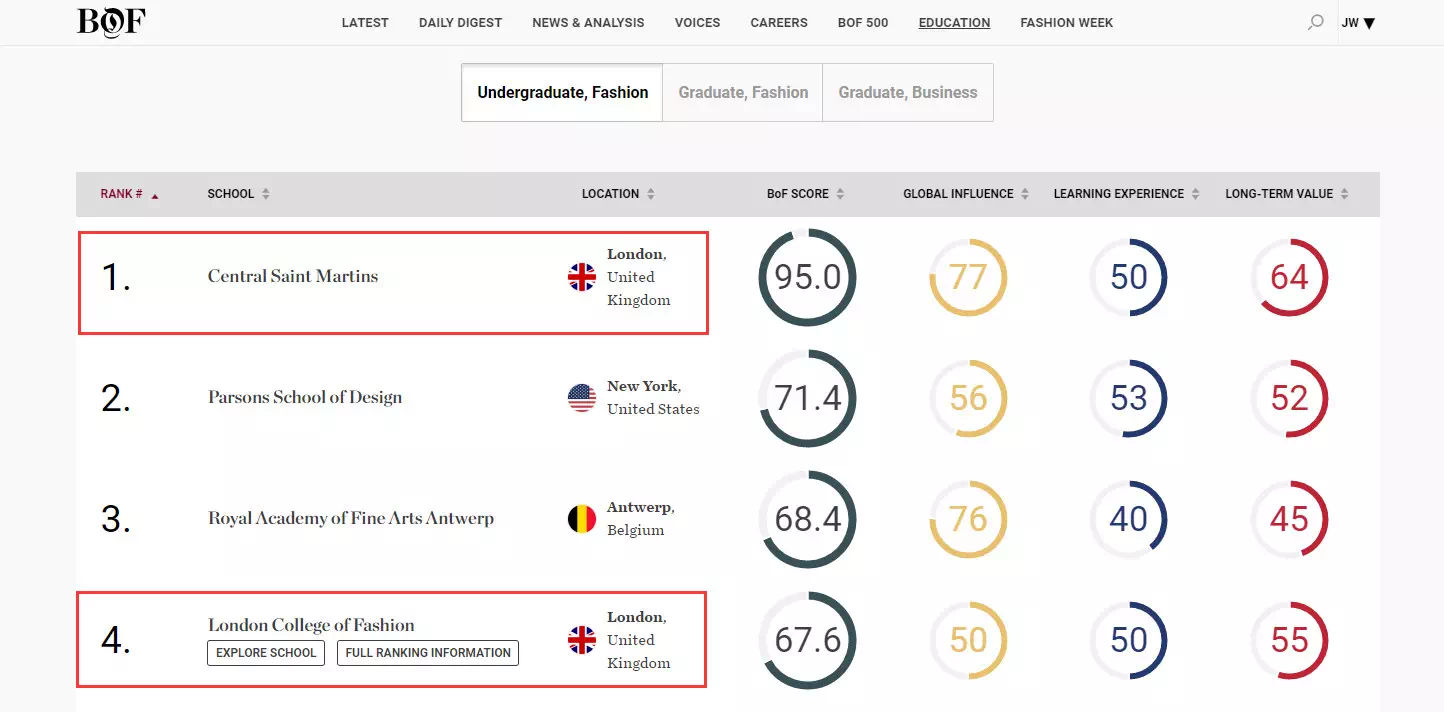Viewport: 1444px width, 712px height.
Task: Click the Belgium flag for Royal Academy
Action: [582, 518]
